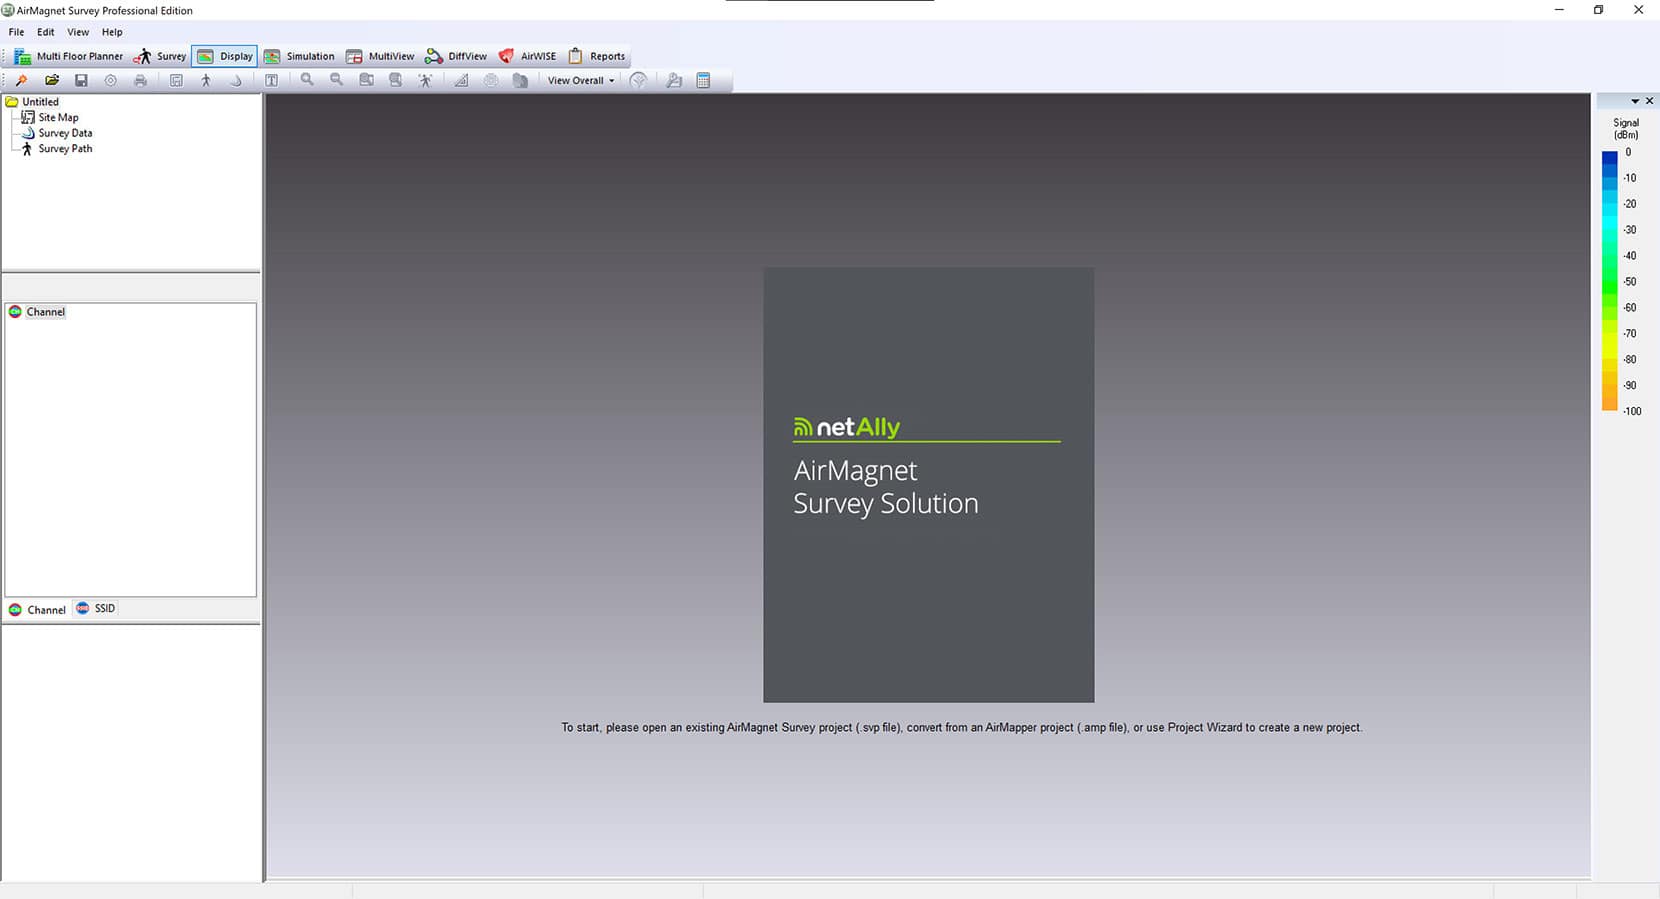The width and height of the screenshot is (1660, 899).
Task: Close the signal legend panel
Action: pos(1649,101)
